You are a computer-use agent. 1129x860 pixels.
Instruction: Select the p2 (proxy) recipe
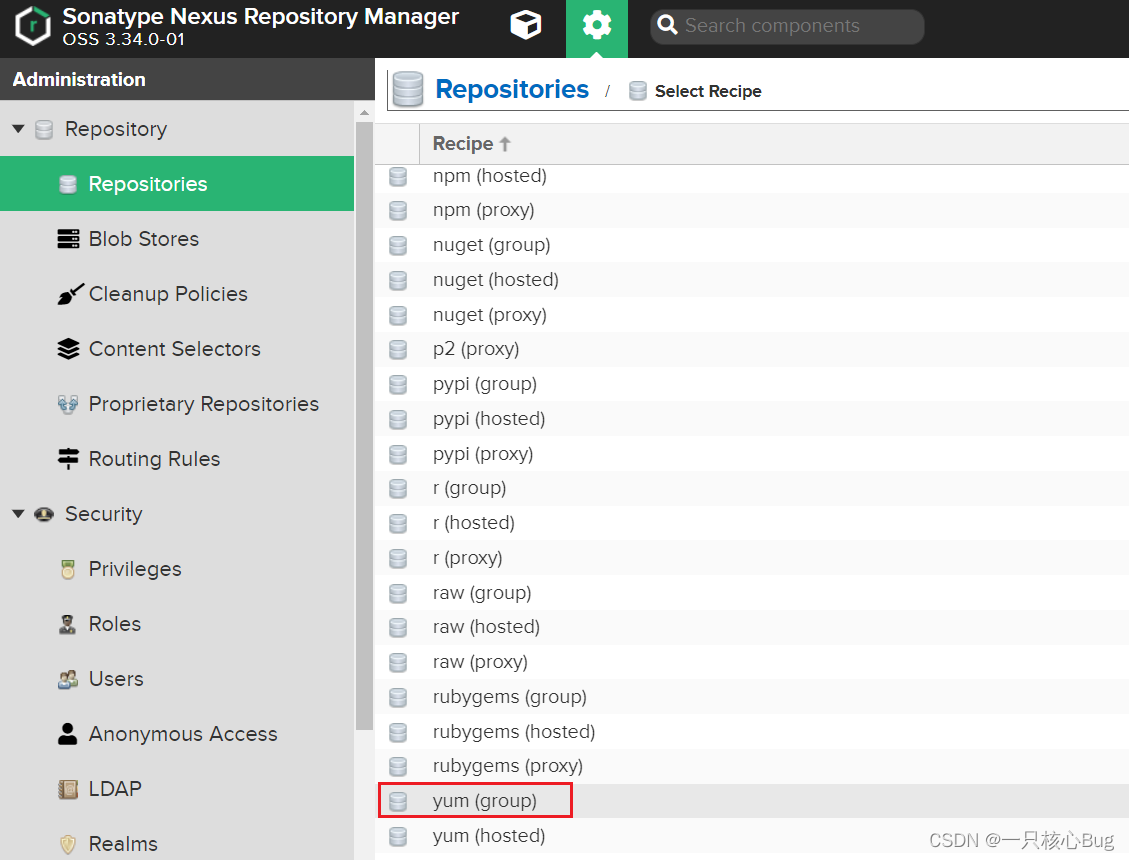[752, 349]
